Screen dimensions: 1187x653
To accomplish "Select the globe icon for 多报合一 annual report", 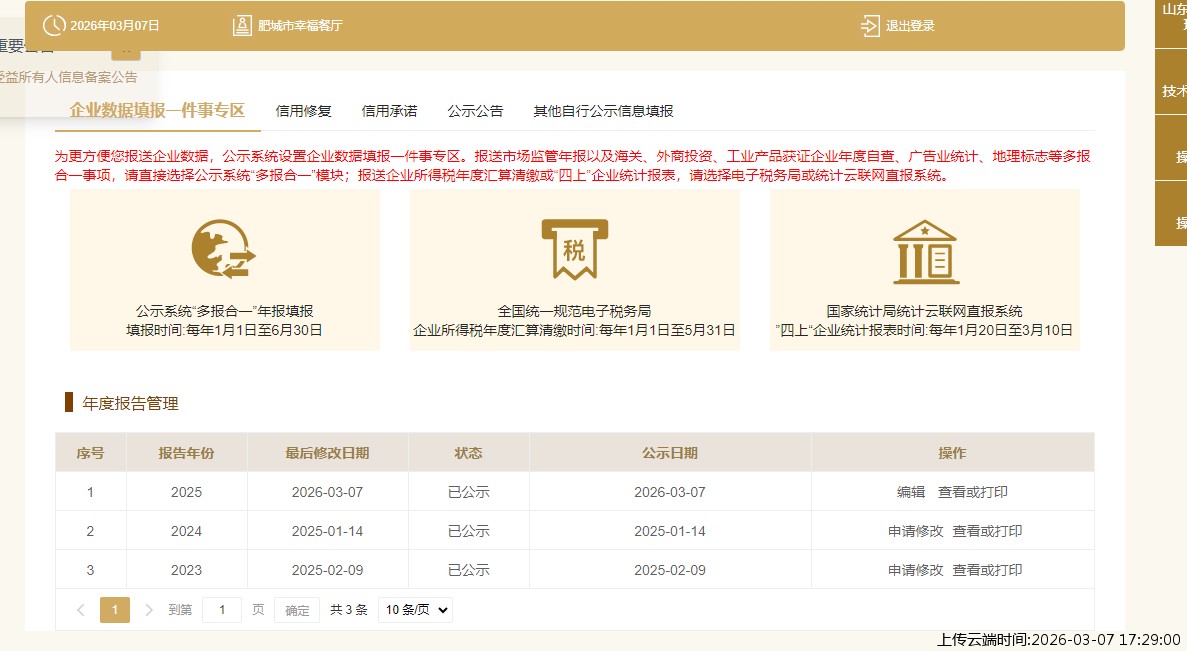I will pos(222,249).
